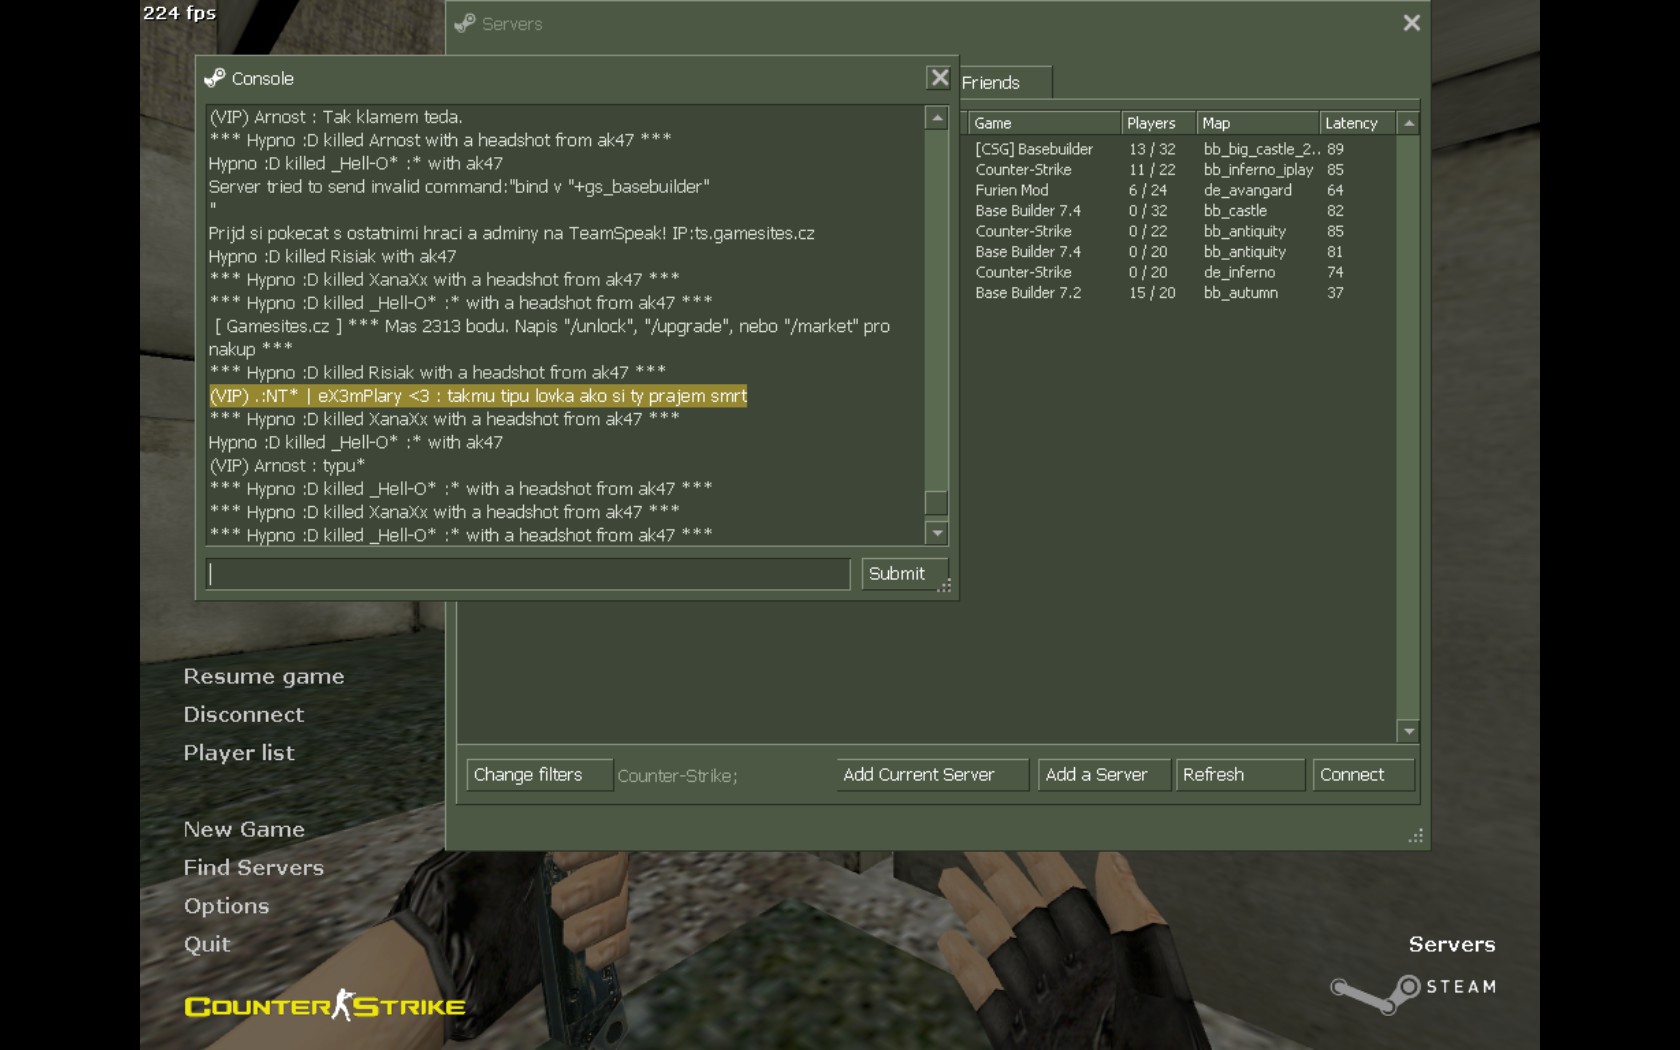Sort servers by Map column
1680x1050 pixels.
click(x=1257, y=123)
